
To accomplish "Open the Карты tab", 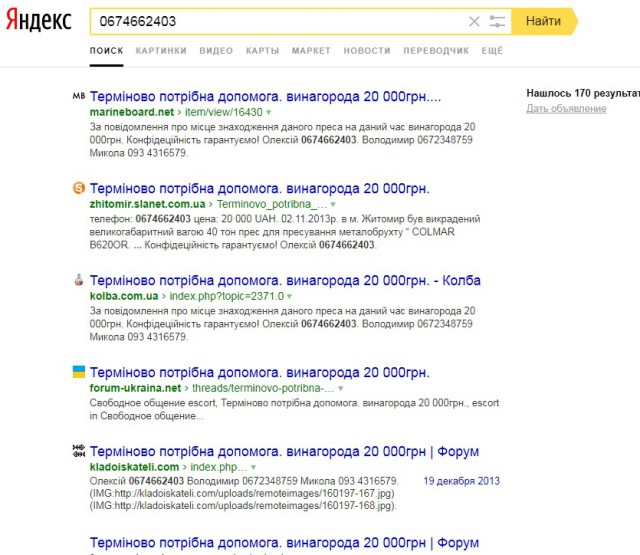I will [262, 51].
